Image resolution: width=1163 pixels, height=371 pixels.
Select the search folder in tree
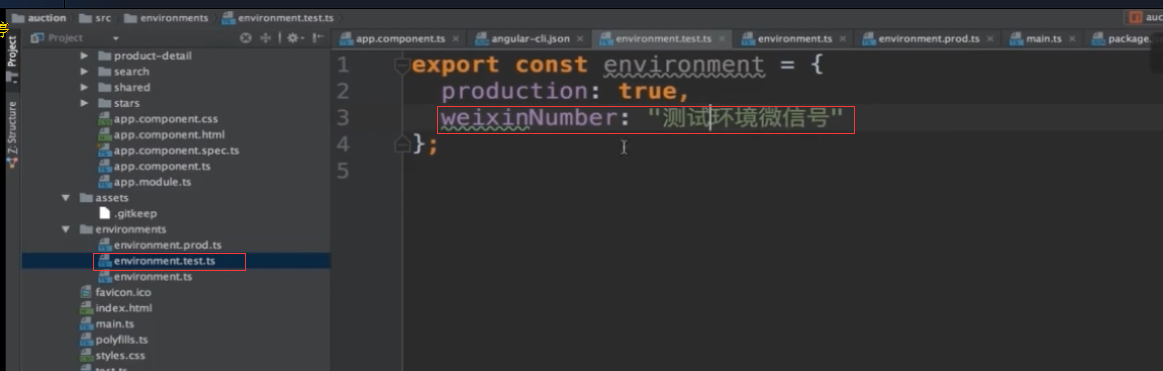(123, 71)
